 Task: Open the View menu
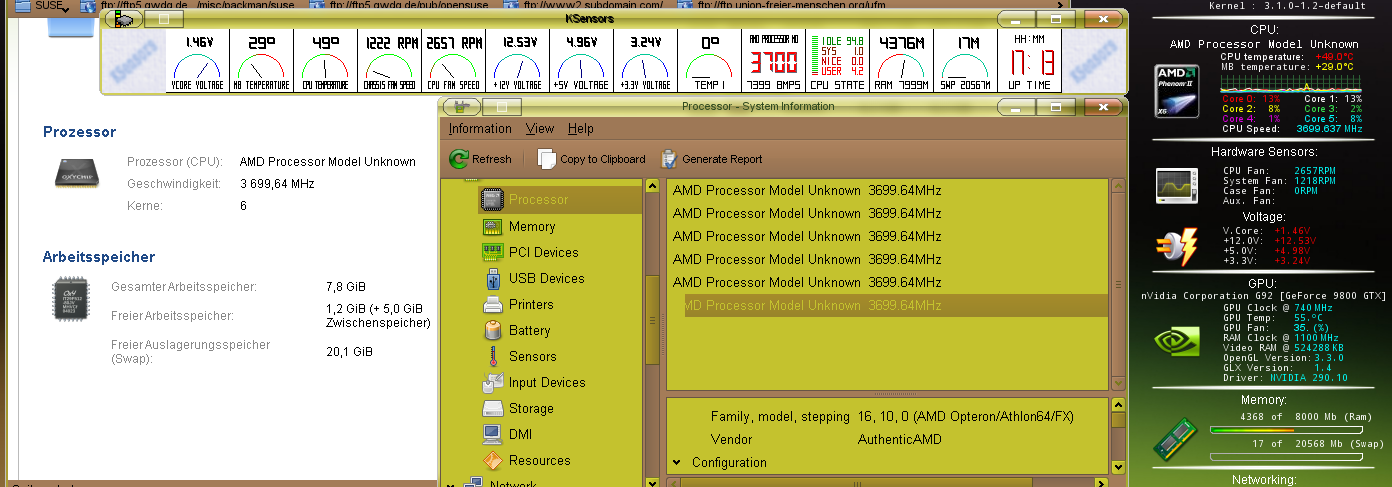coord(540,128)
